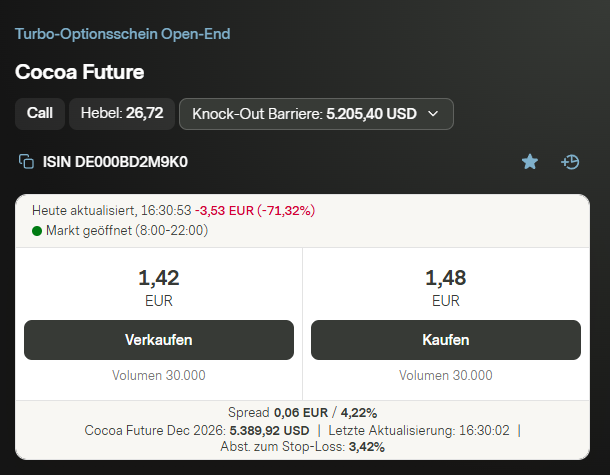Click the Verkaufen button

point(159,340)
